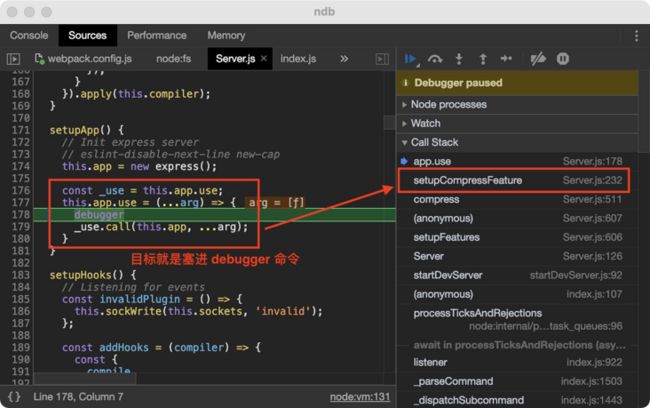Screen dimensions: 650x408
Task: Open the DevTools three-dot menu
Action: pyautogui.click(x=636, y=36)
